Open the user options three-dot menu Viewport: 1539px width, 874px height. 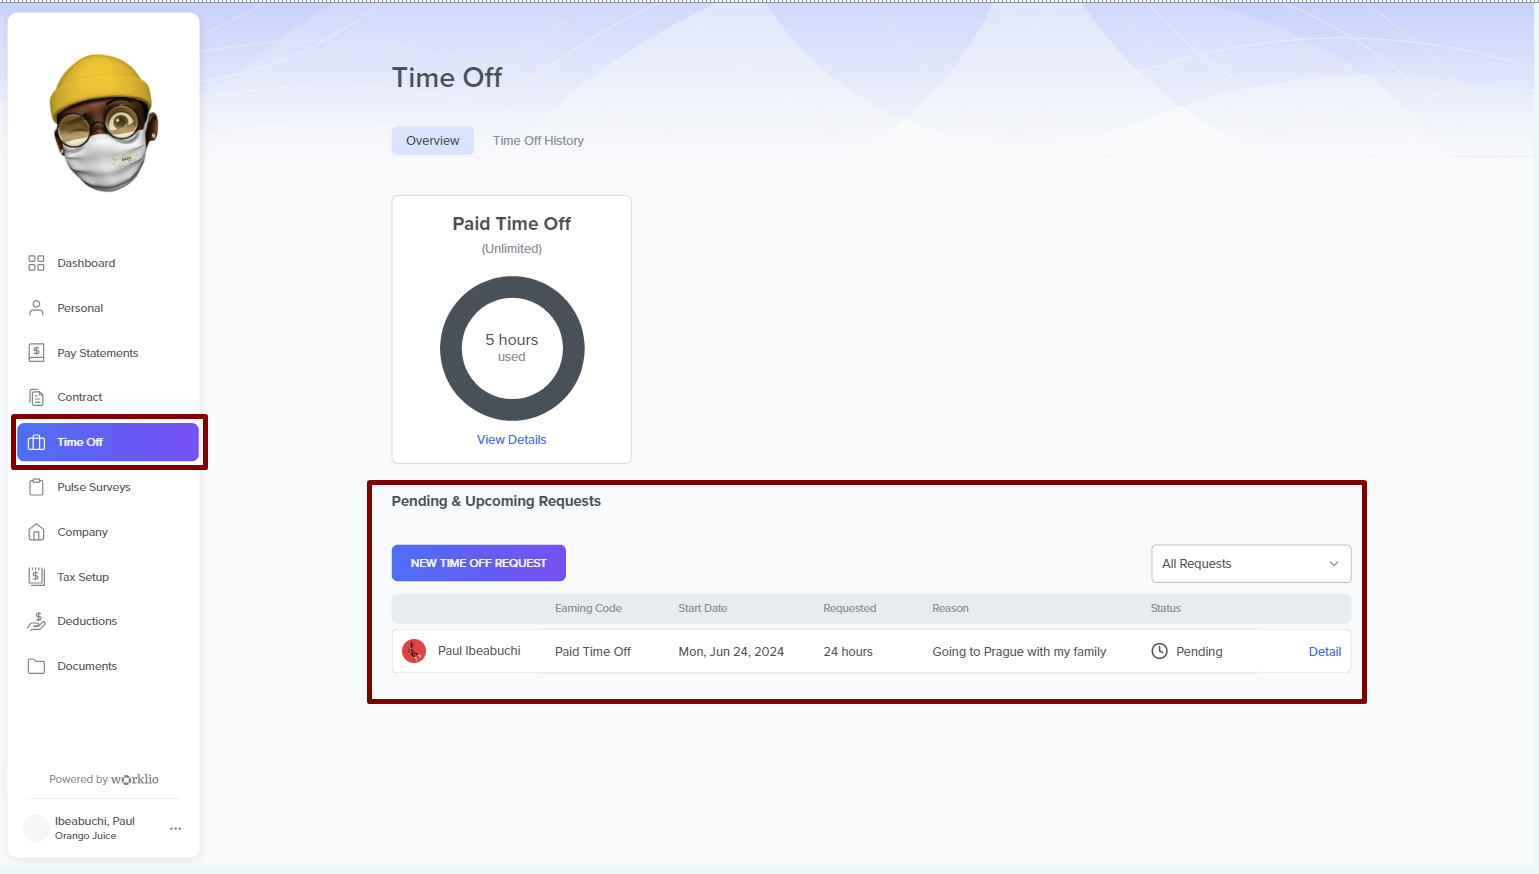(x=176, y=828)
